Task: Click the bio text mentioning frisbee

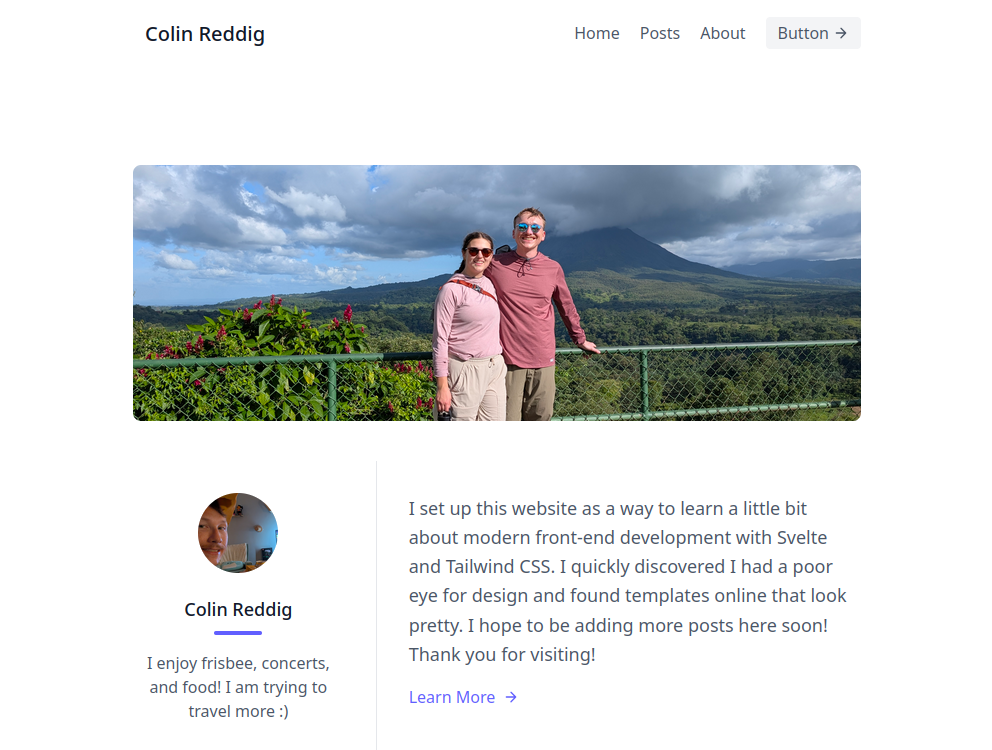Action: pyautogui.click(x=238, y=687)
